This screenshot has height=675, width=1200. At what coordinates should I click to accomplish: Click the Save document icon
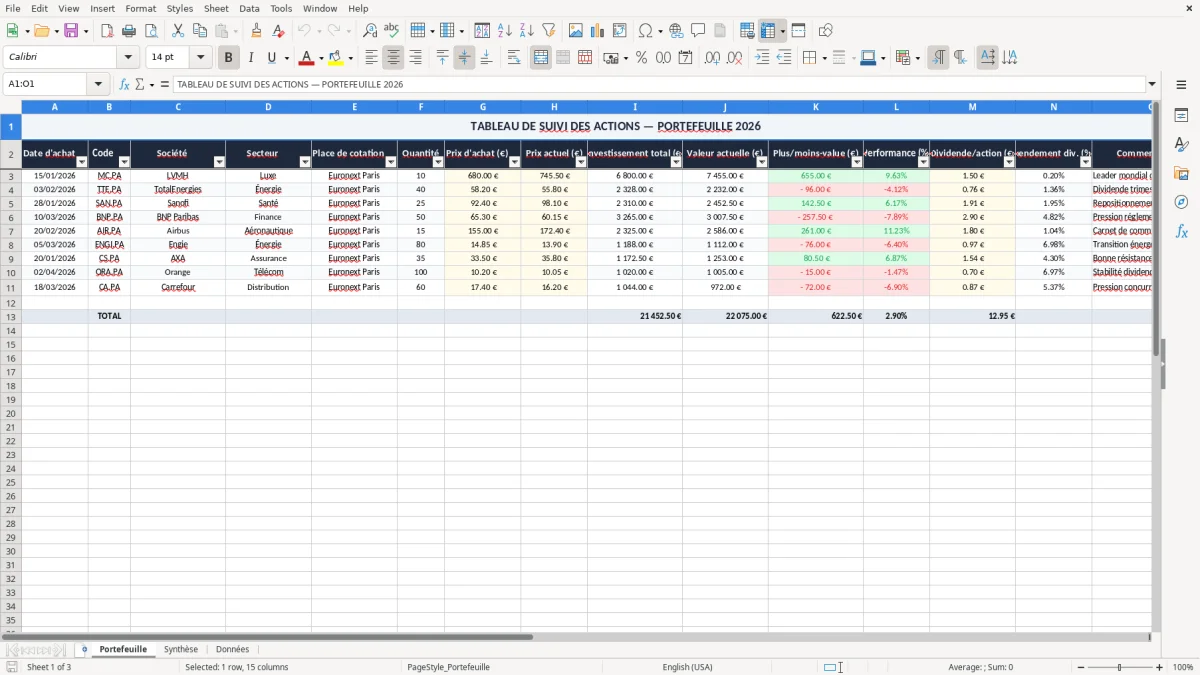click(71, 31)
